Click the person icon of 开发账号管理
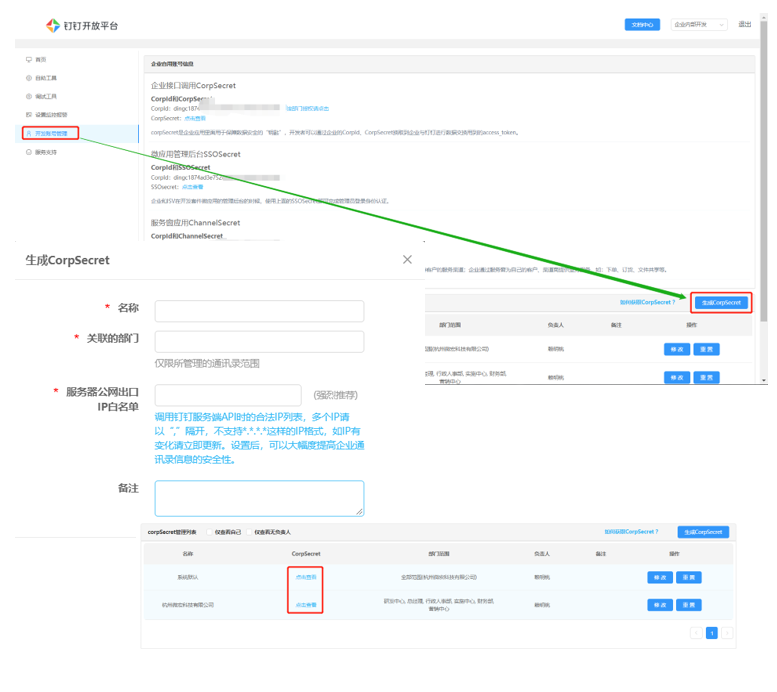This screenshot has width=777, height=692. (x=29, y=133)
